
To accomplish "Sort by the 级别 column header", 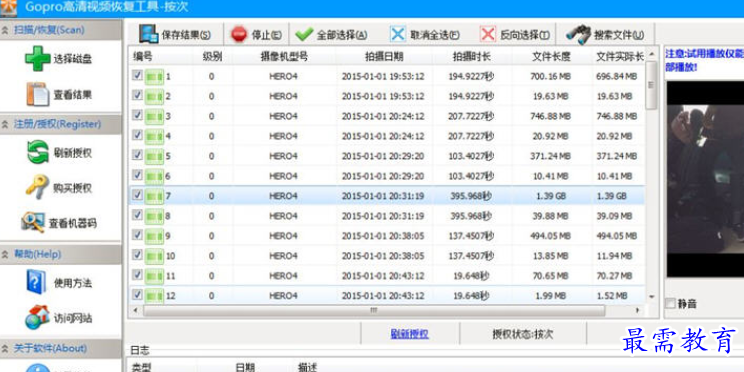I will [x=212, y=56].
